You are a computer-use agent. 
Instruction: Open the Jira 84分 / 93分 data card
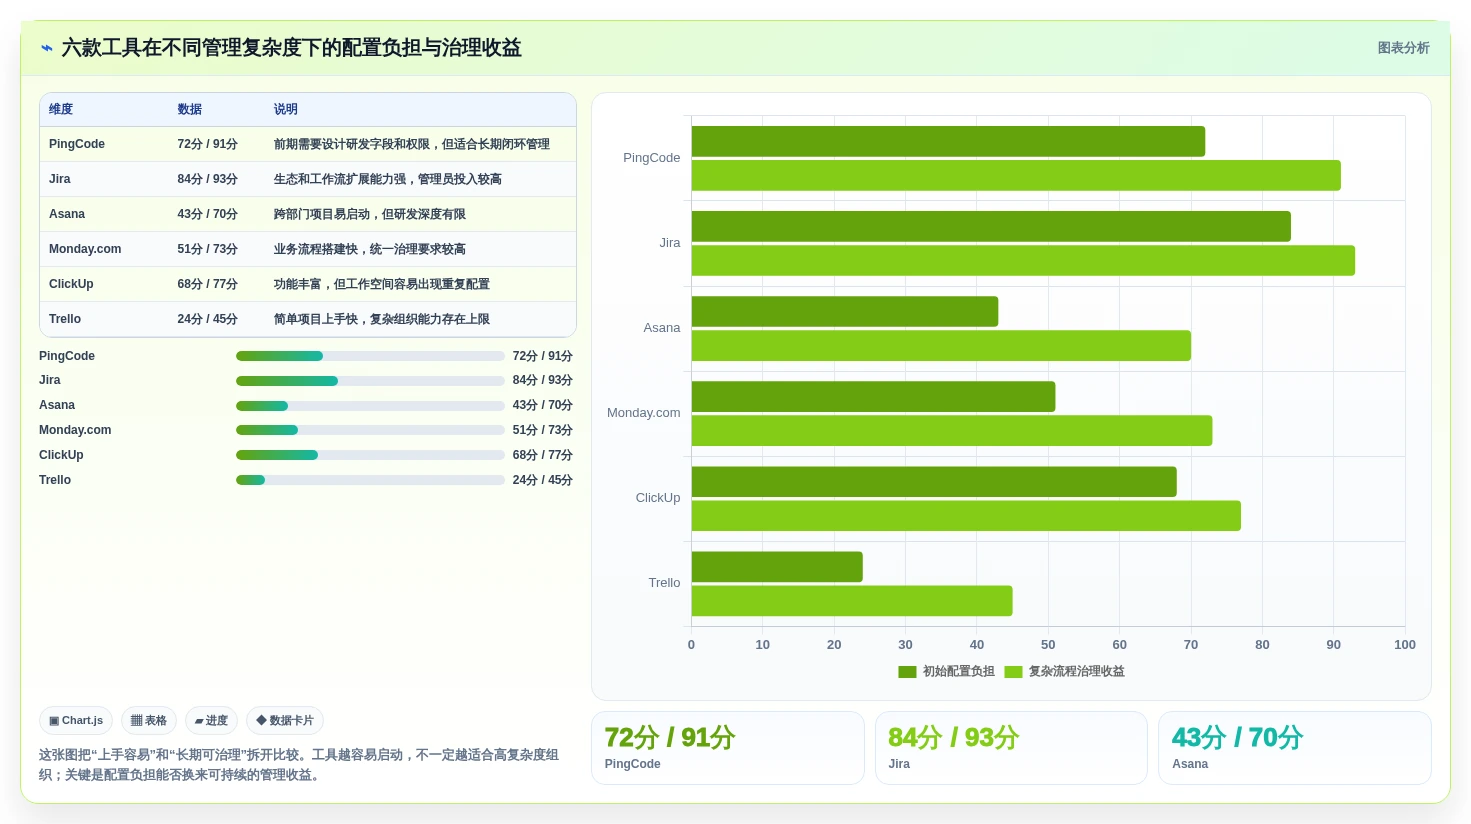tap(1011, 748)
